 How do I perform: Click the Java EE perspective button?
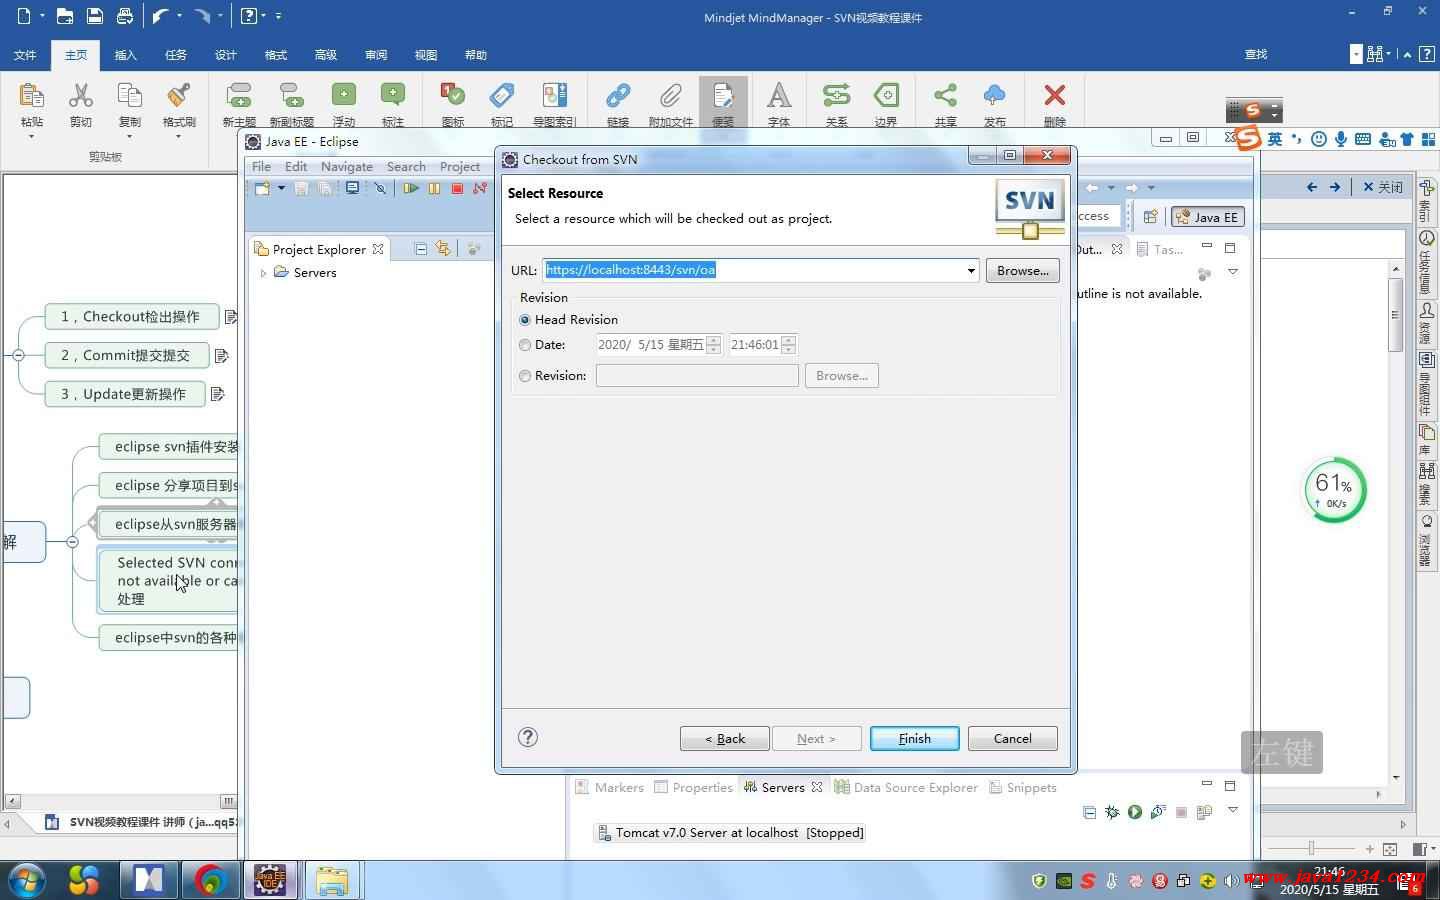pos(1207,217)
